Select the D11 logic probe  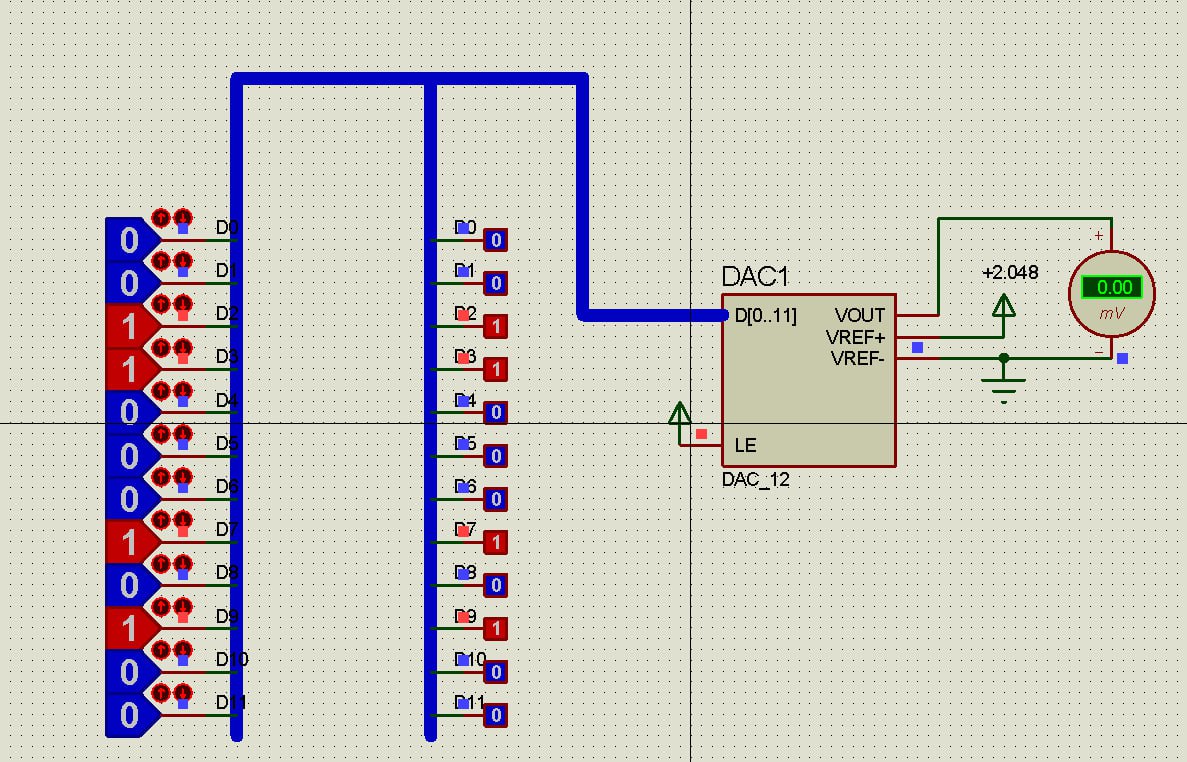tap(496, 714)
